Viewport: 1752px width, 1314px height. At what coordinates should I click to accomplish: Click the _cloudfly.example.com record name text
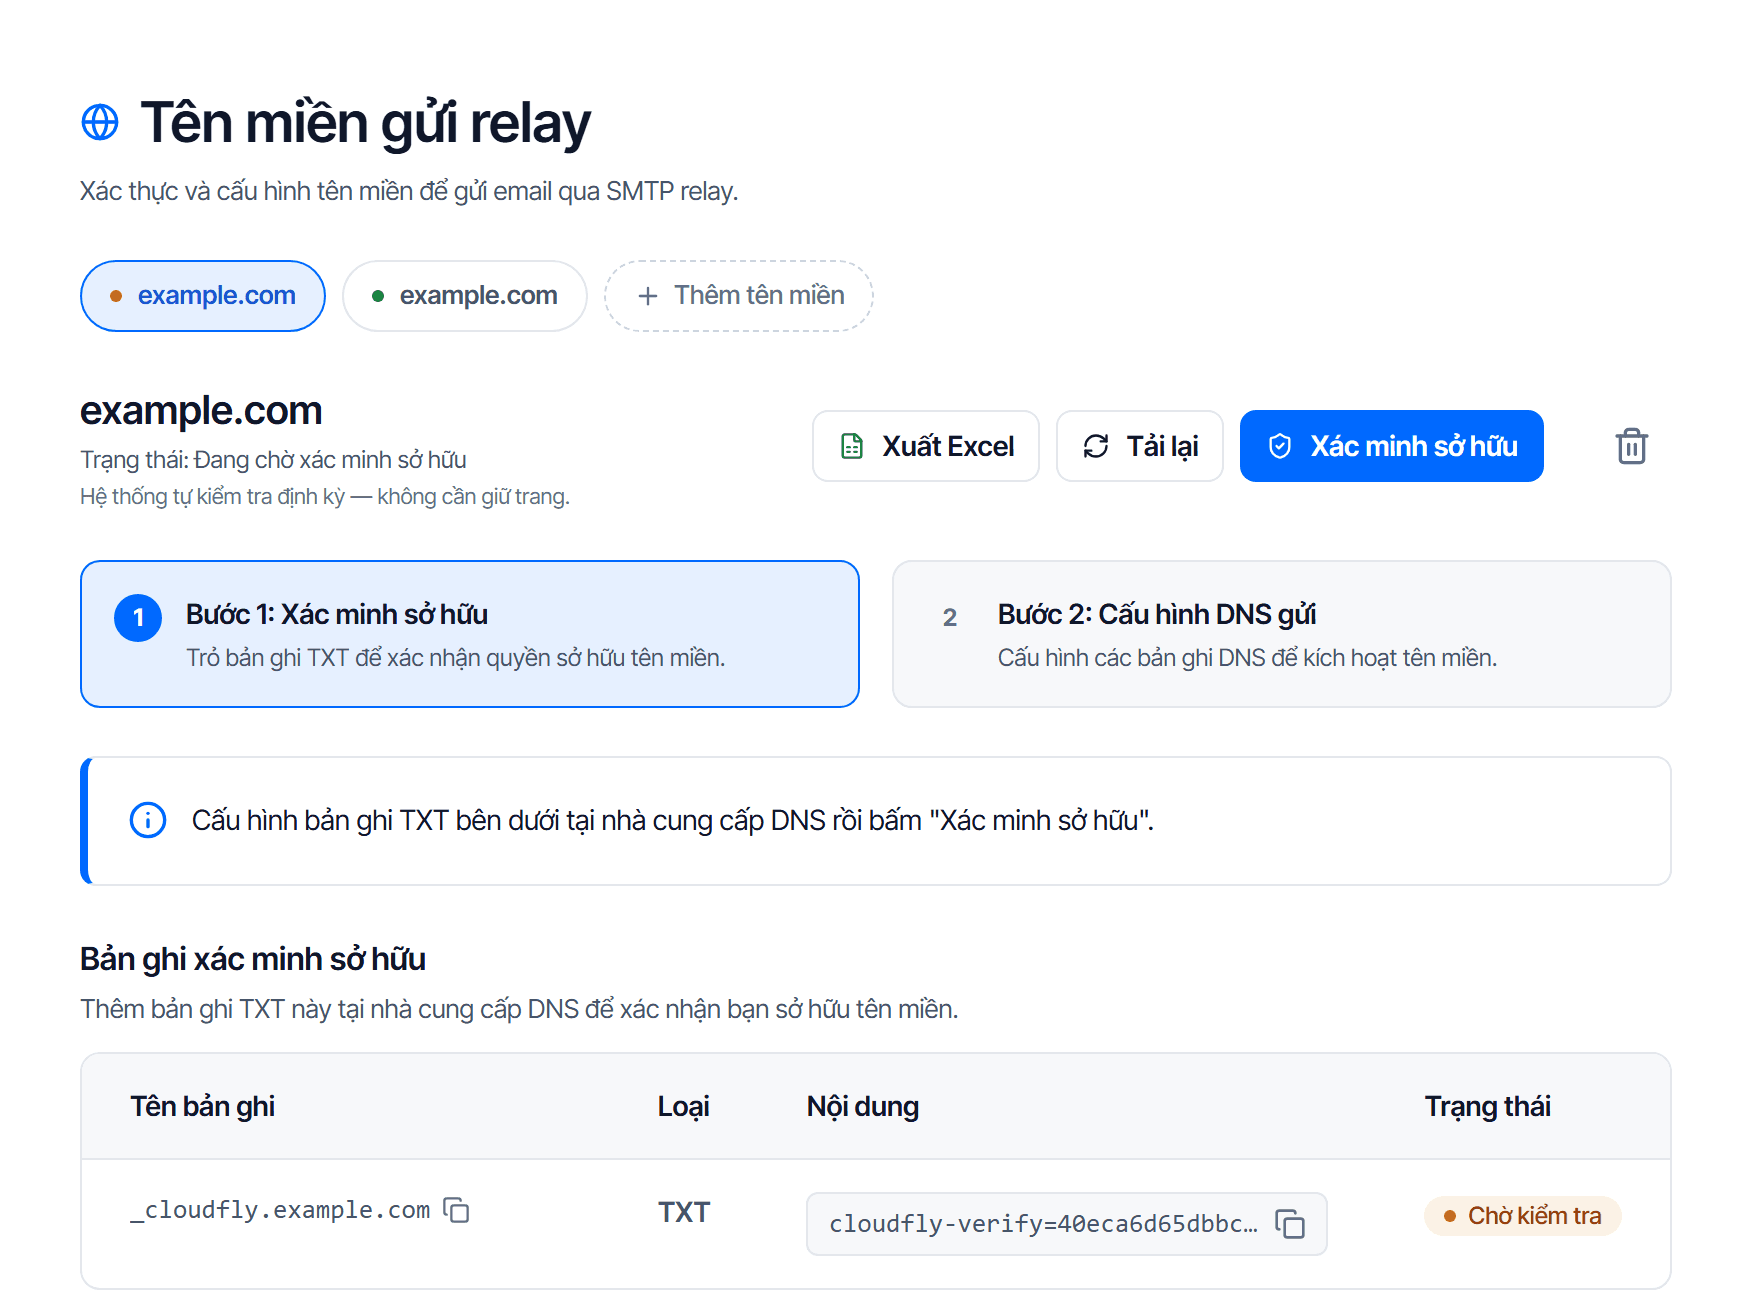pos(280,1210)
